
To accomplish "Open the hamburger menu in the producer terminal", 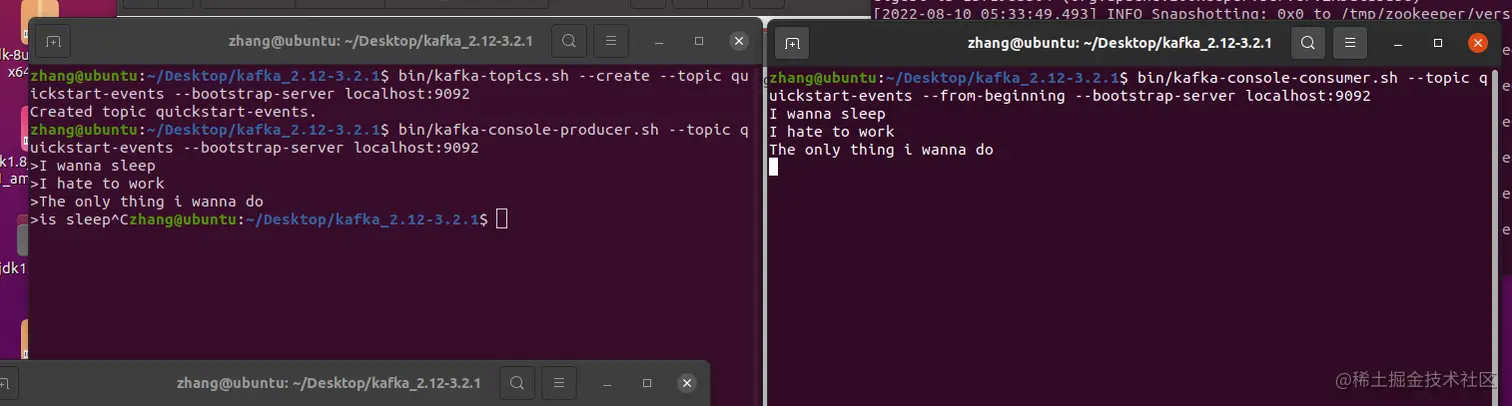I will (610, 42).
